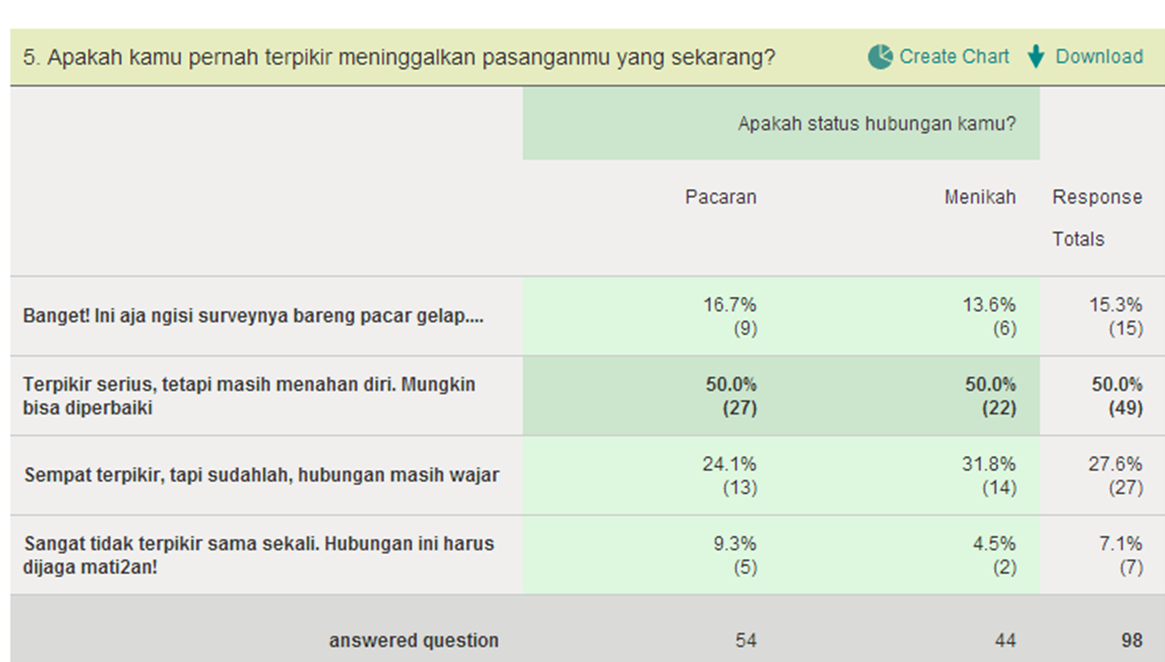Screen dimensions: 1165x662
Task: Select the Pacaran column header
Action: tap(720, 197)
